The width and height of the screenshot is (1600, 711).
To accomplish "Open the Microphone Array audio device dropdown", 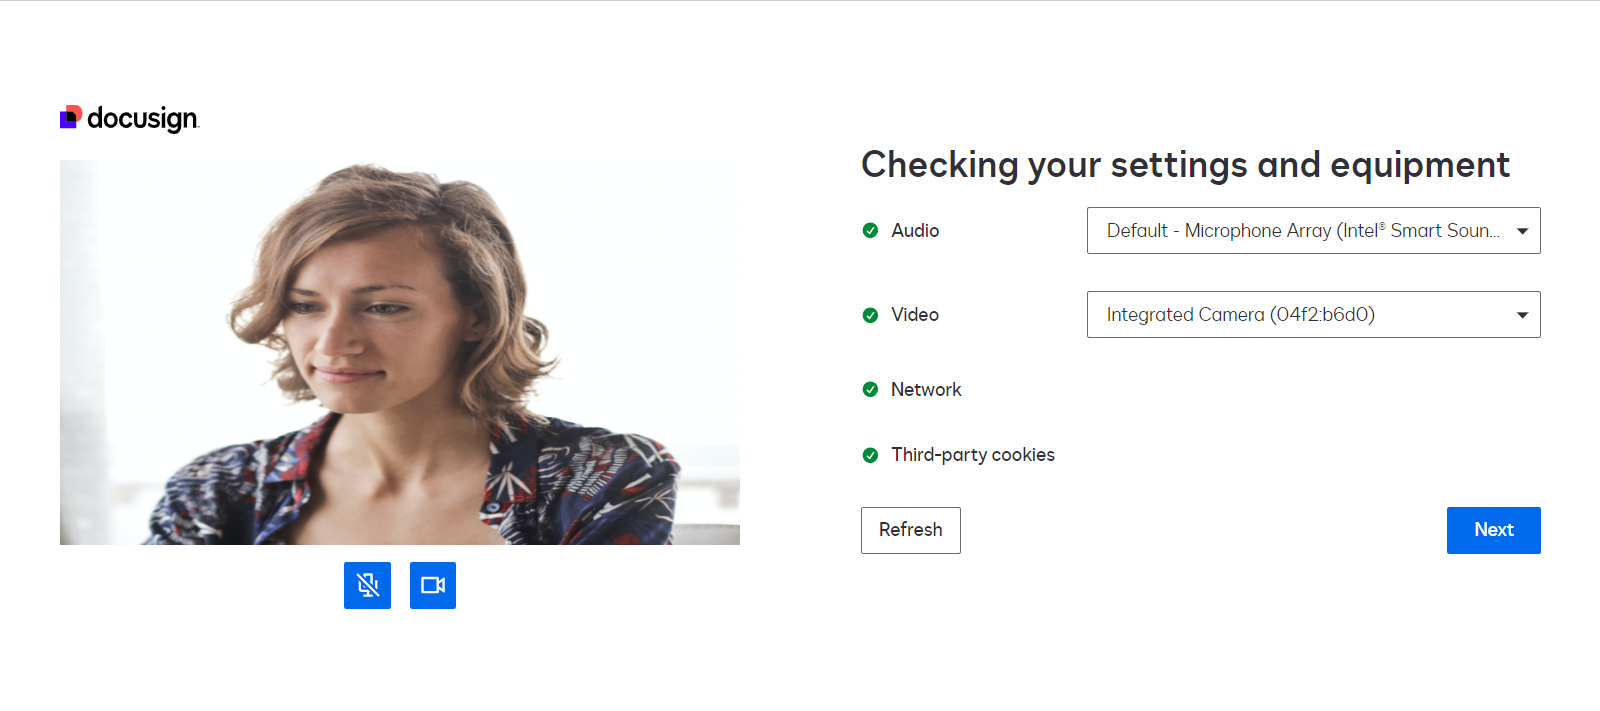I will [1300, 230].
